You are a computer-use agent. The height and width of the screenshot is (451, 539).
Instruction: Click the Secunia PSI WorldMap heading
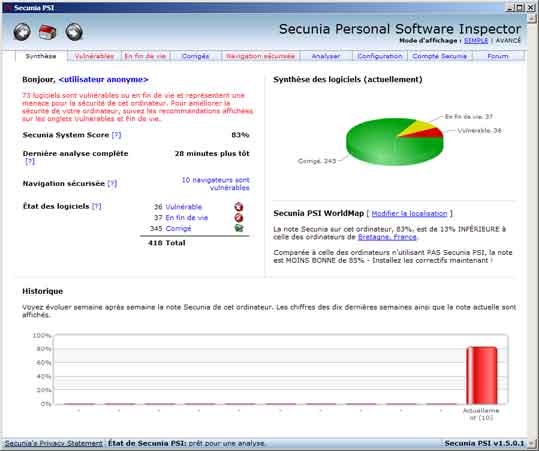[318, 213]
